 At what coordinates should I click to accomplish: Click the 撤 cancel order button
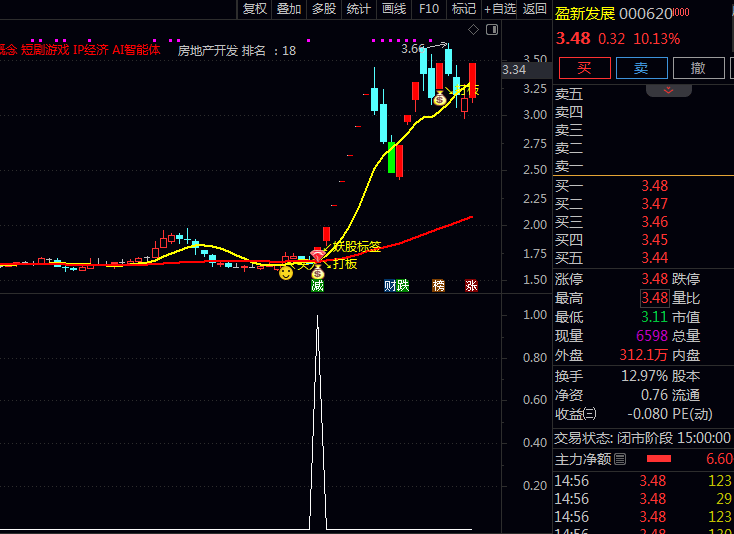pos(698,68)
